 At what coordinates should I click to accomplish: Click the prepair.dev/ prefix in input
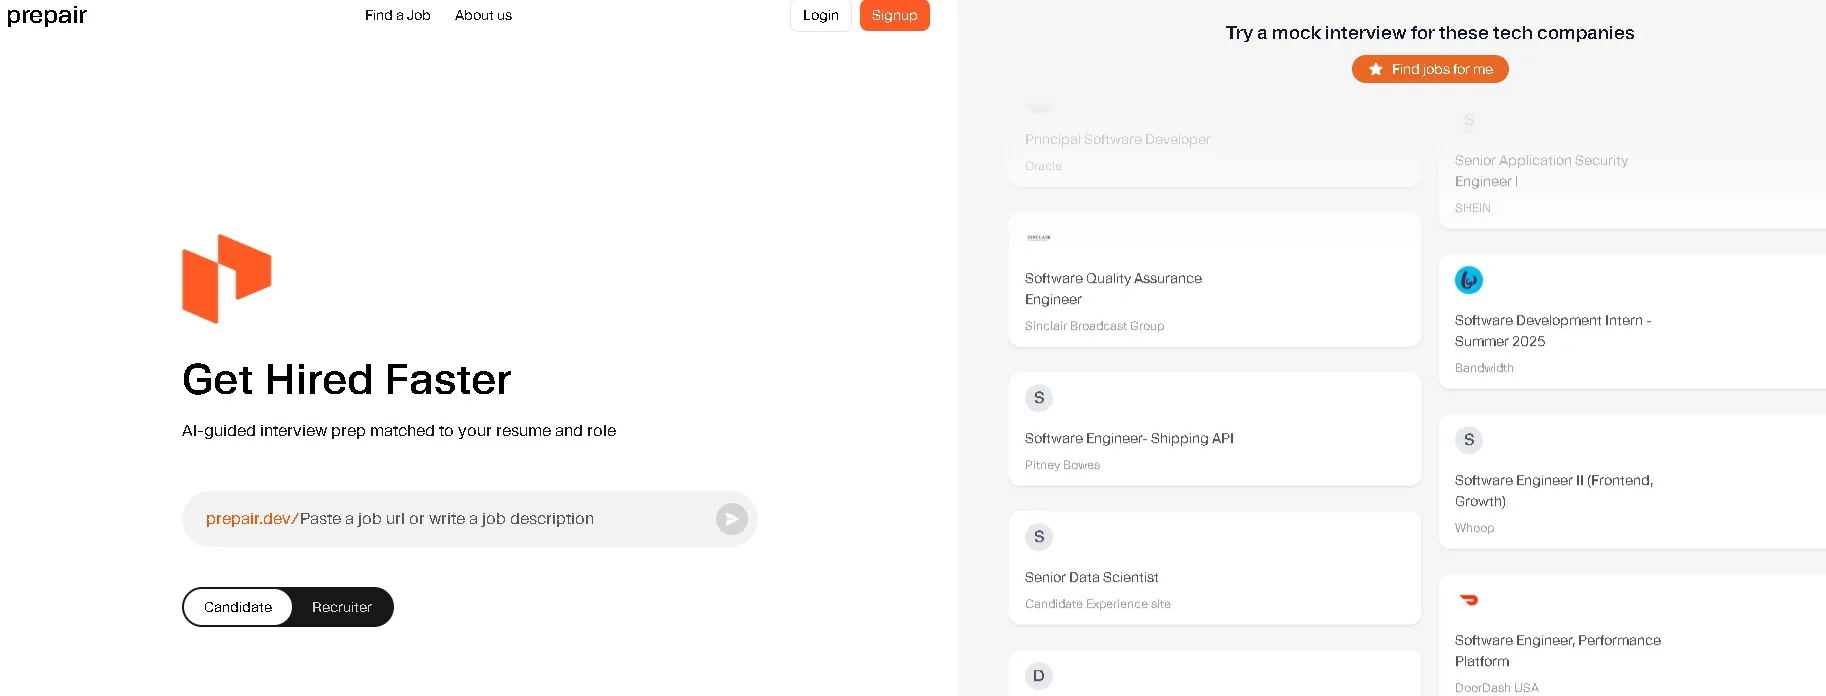coord(252,519)
